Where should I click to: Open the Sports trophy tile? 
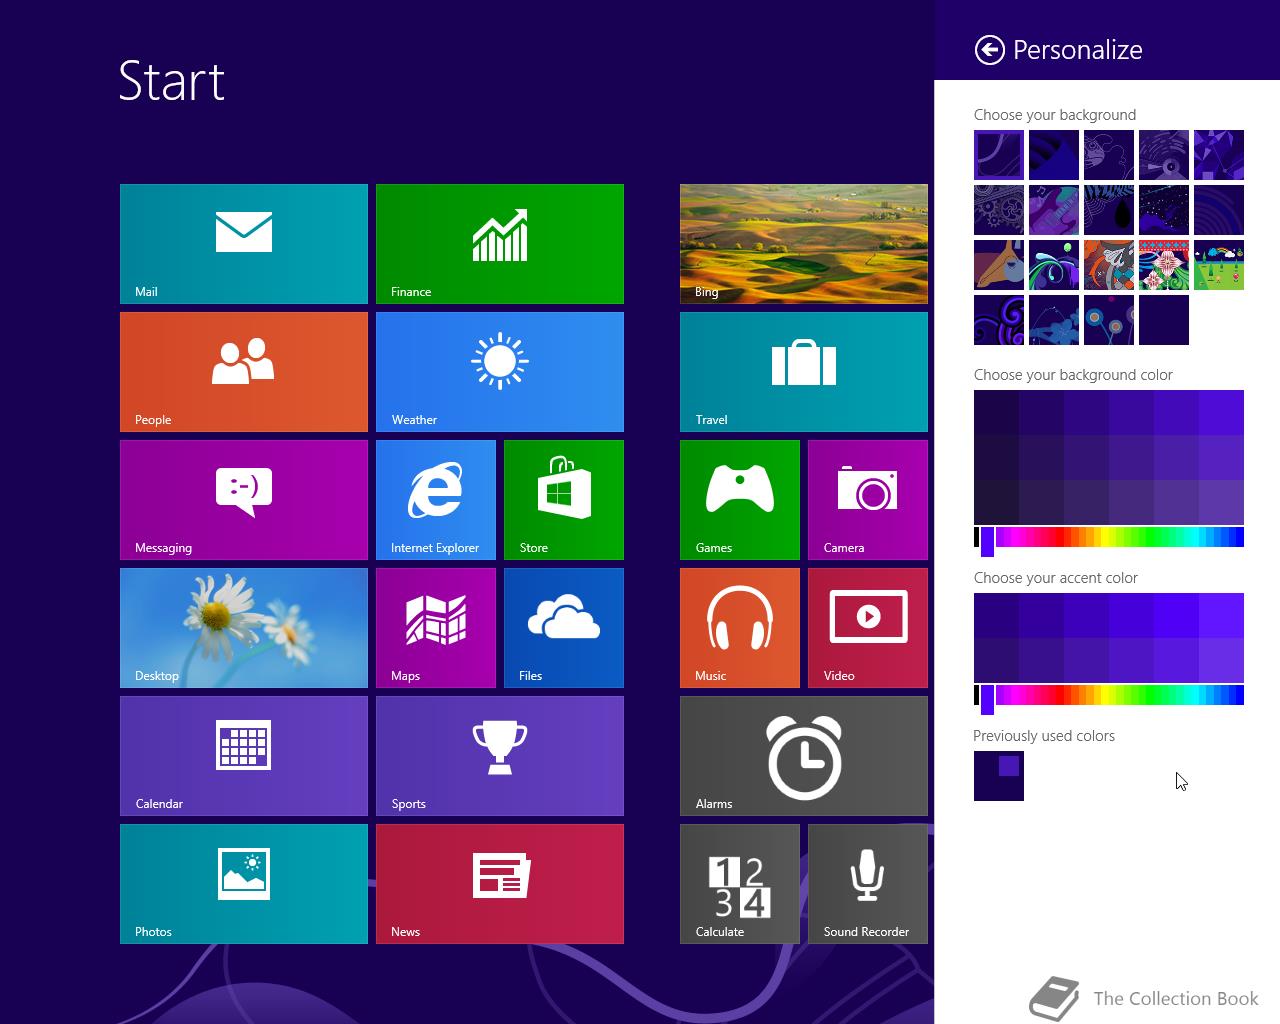pyautogui.click(x=500, y=756)
